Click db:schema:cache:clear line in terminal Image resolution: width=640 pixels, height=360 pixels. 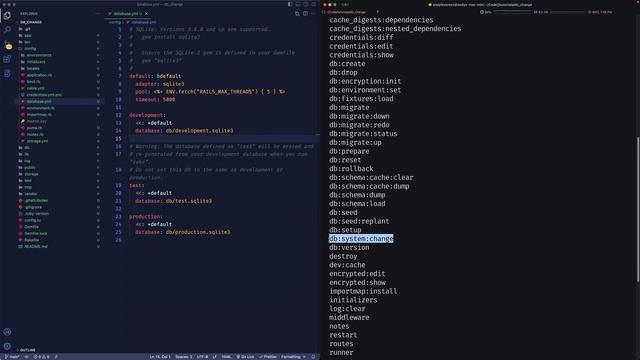pos(371,178)
